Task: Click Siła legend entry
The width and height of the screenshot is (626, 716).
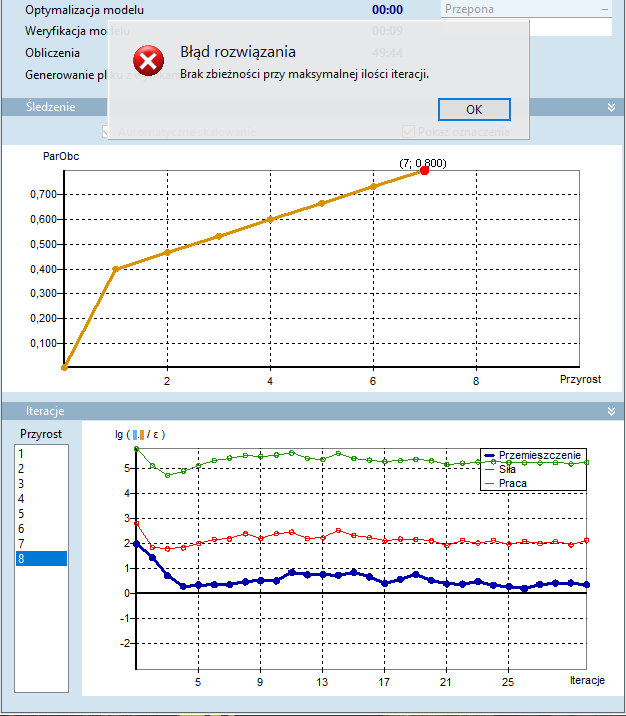Action: [500, 469]
